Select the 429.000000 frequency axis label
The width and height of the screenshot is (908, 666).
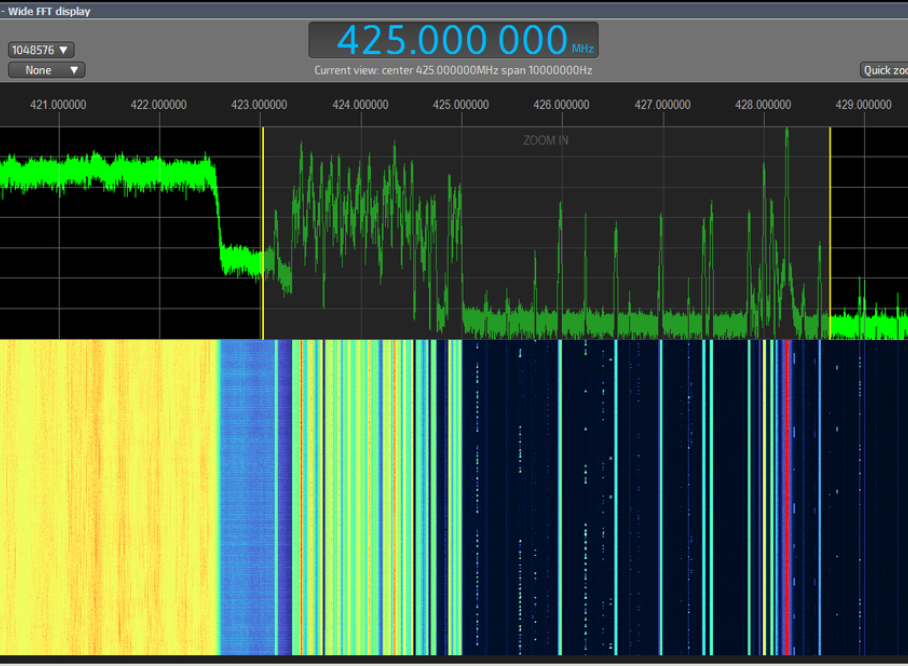point(863,105)
